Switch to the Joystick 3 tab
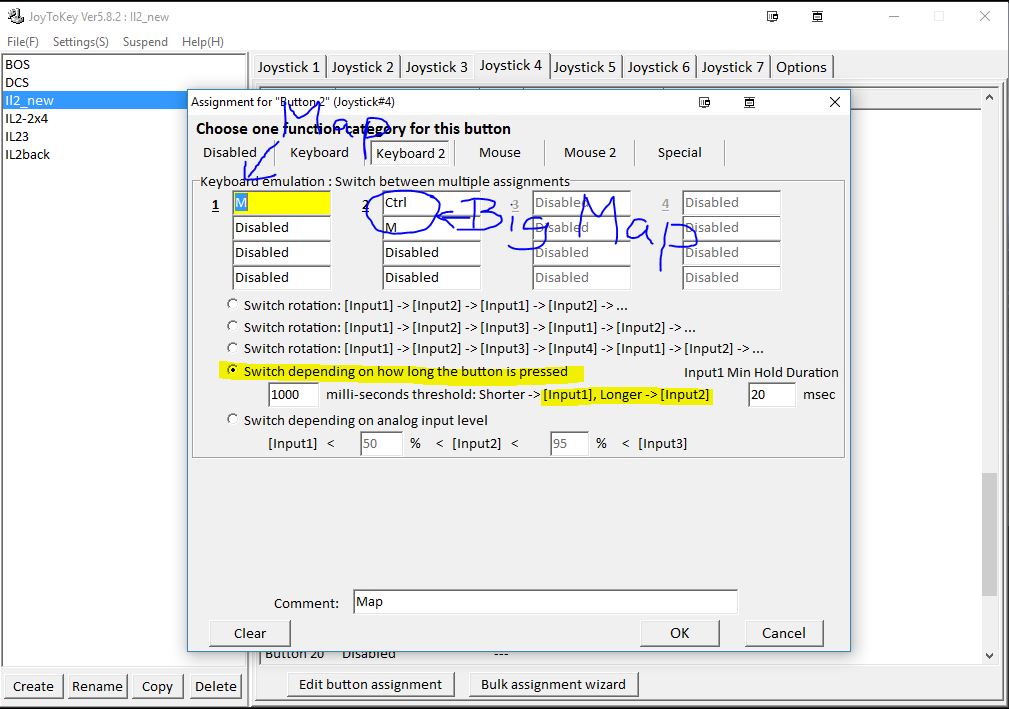The height and width of the screenshot is (709, 1009). coord(436,67)
